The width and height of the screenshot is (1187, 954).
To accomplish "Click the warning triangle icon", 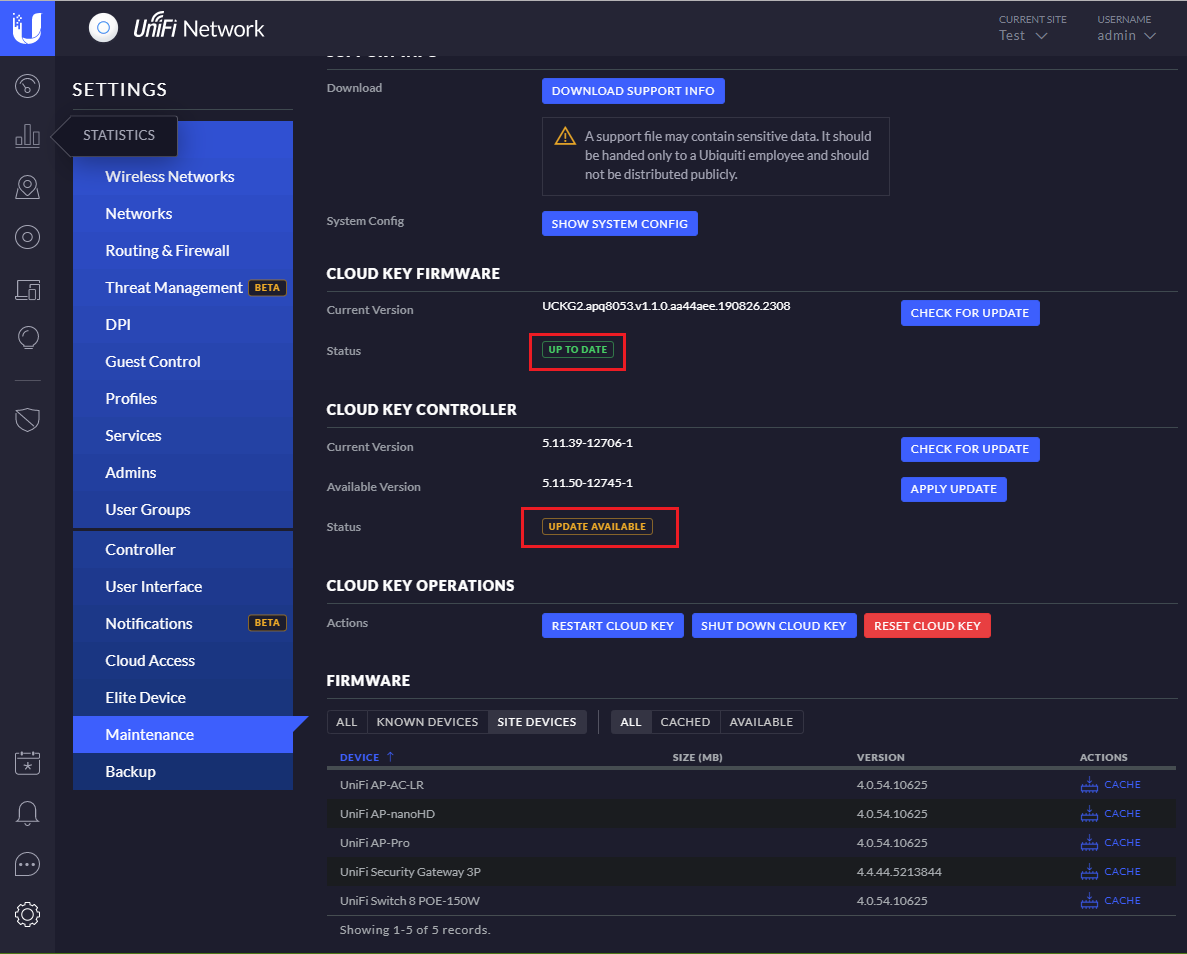I will click(x=565, y=136).
